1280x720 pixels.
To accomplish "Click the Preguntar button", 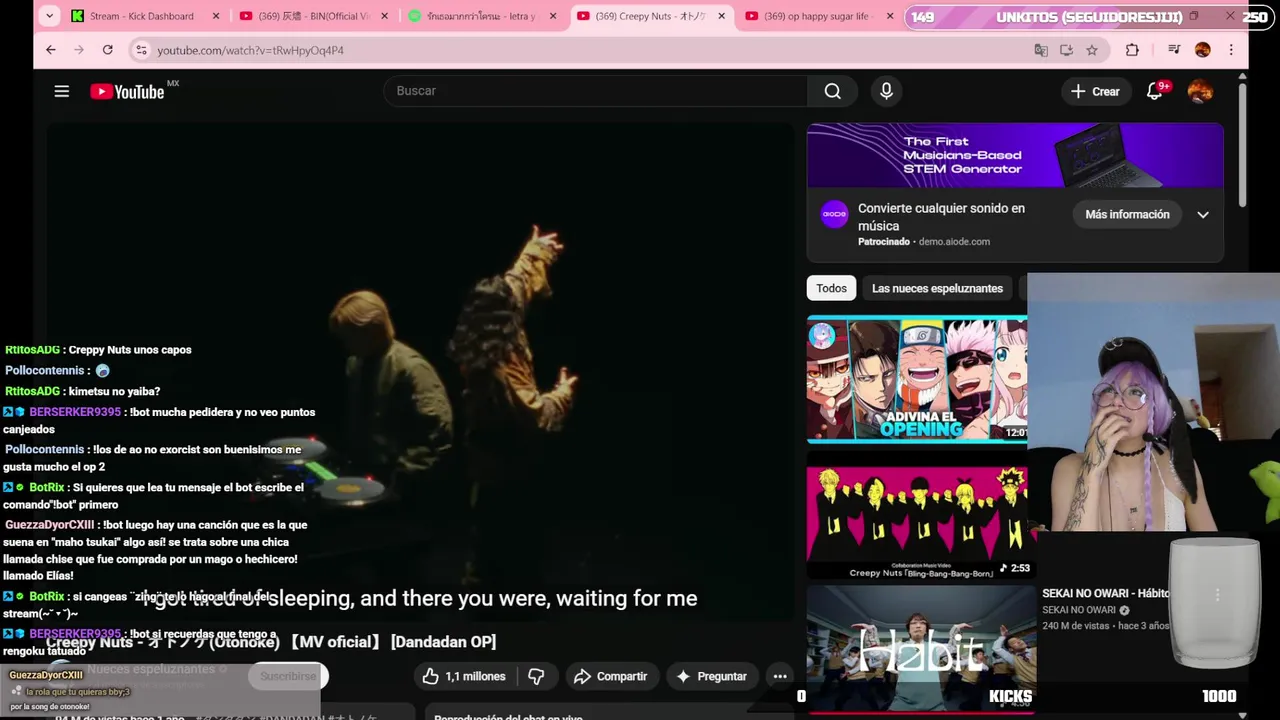I will 711,676.
